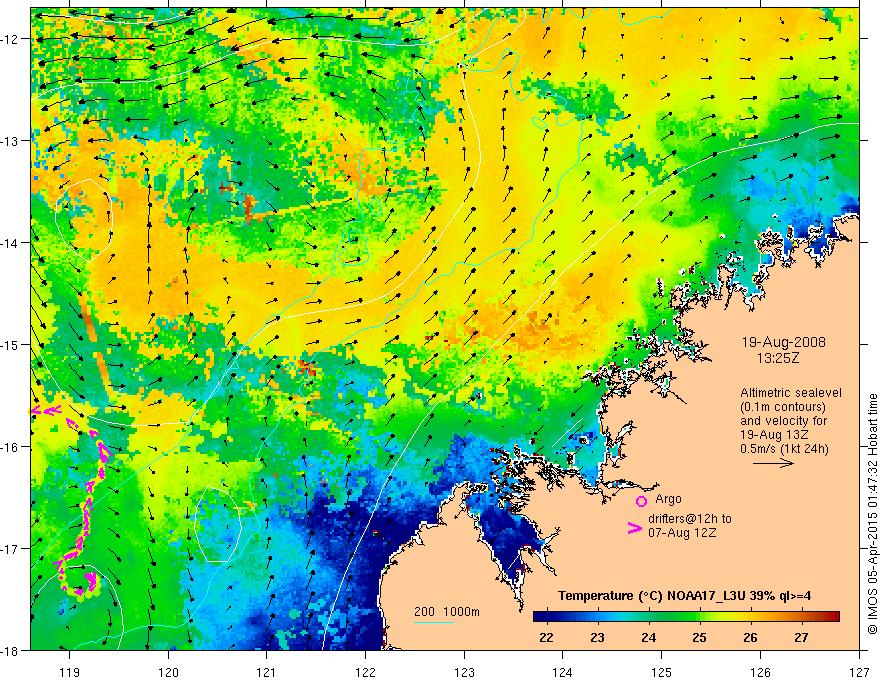Click the text '19-Aug 13Z'
This screenshot has width=880, height=680.
coord(772,435)
